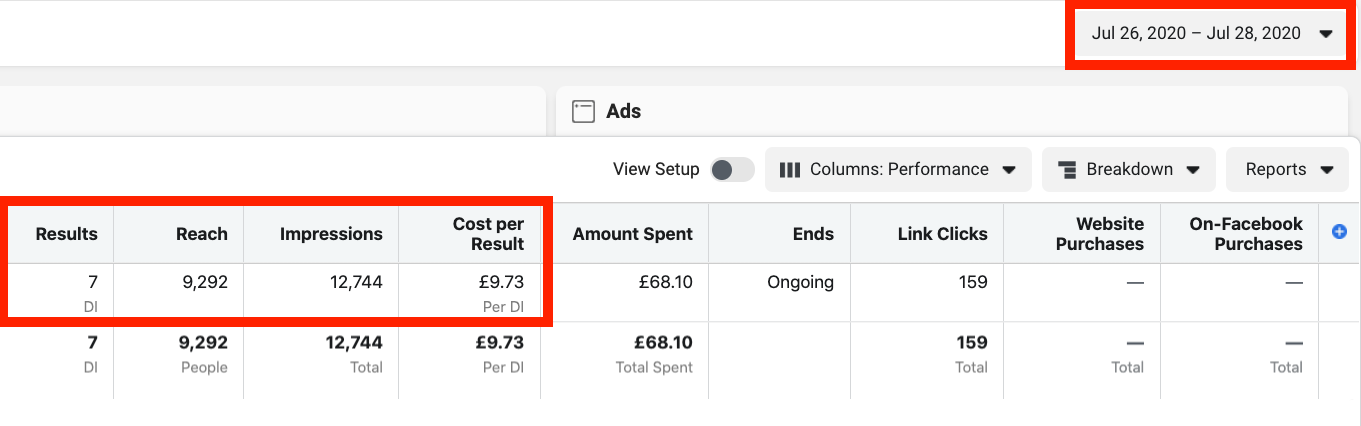This screenshot has width=1361, height=426.
Task: Expand the Breakdown menu
Action: (x=1129, y=170)
